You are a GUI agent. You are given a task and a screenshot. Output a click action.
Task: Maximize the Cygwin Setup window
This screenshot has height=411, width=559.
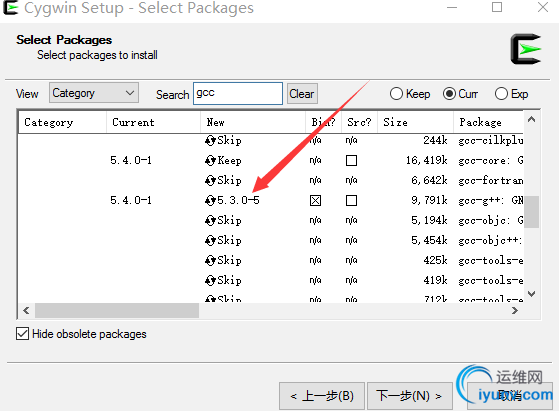click(497, 7)
